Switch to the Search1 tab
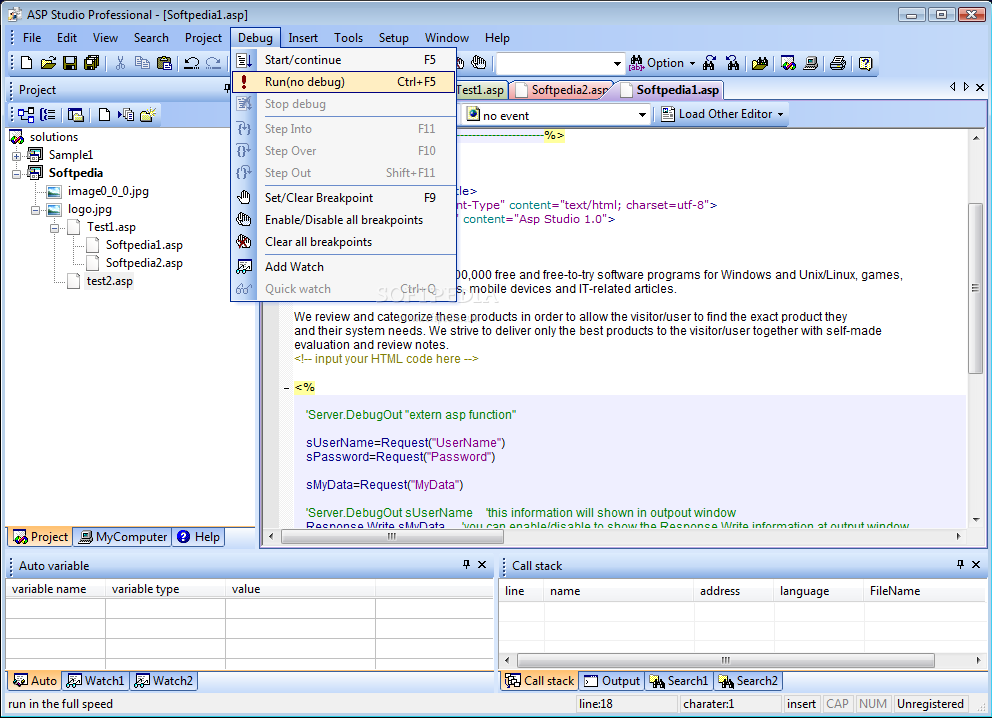This screenshot has height=718, width=992. pos(679,681)
